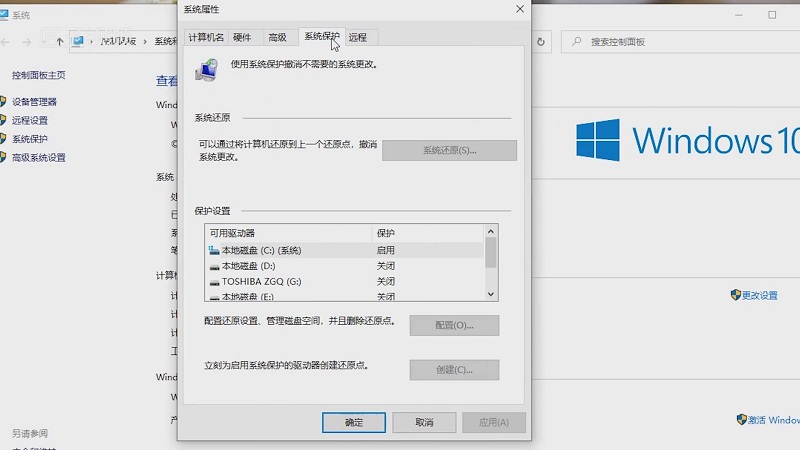This screenshot has height=450, width=800.
Task: Click the computer icon in address bar
Action: [78, 41]
